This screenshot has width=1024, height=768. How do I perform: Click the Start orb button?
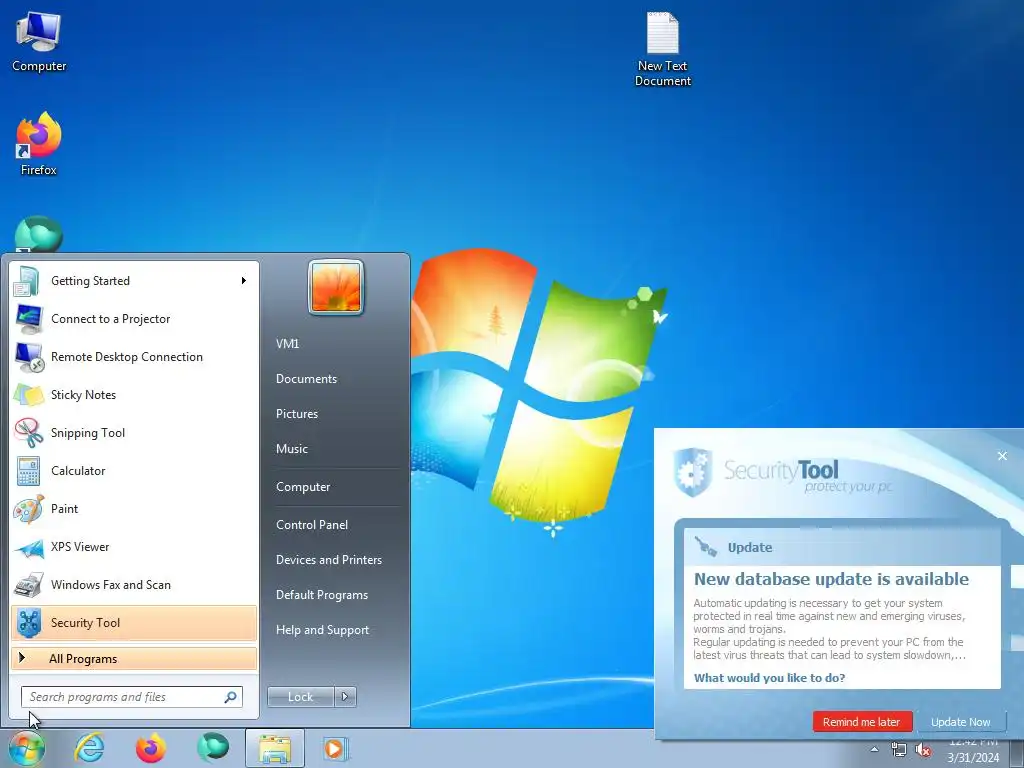(27, 748)
